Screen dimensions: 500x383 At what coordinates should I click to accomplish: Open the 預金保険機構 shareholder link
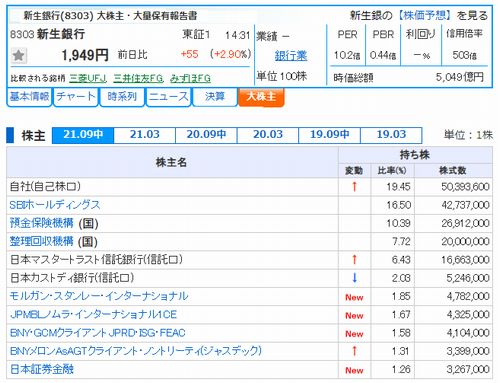pyautogui.click(x=41, y=223)
